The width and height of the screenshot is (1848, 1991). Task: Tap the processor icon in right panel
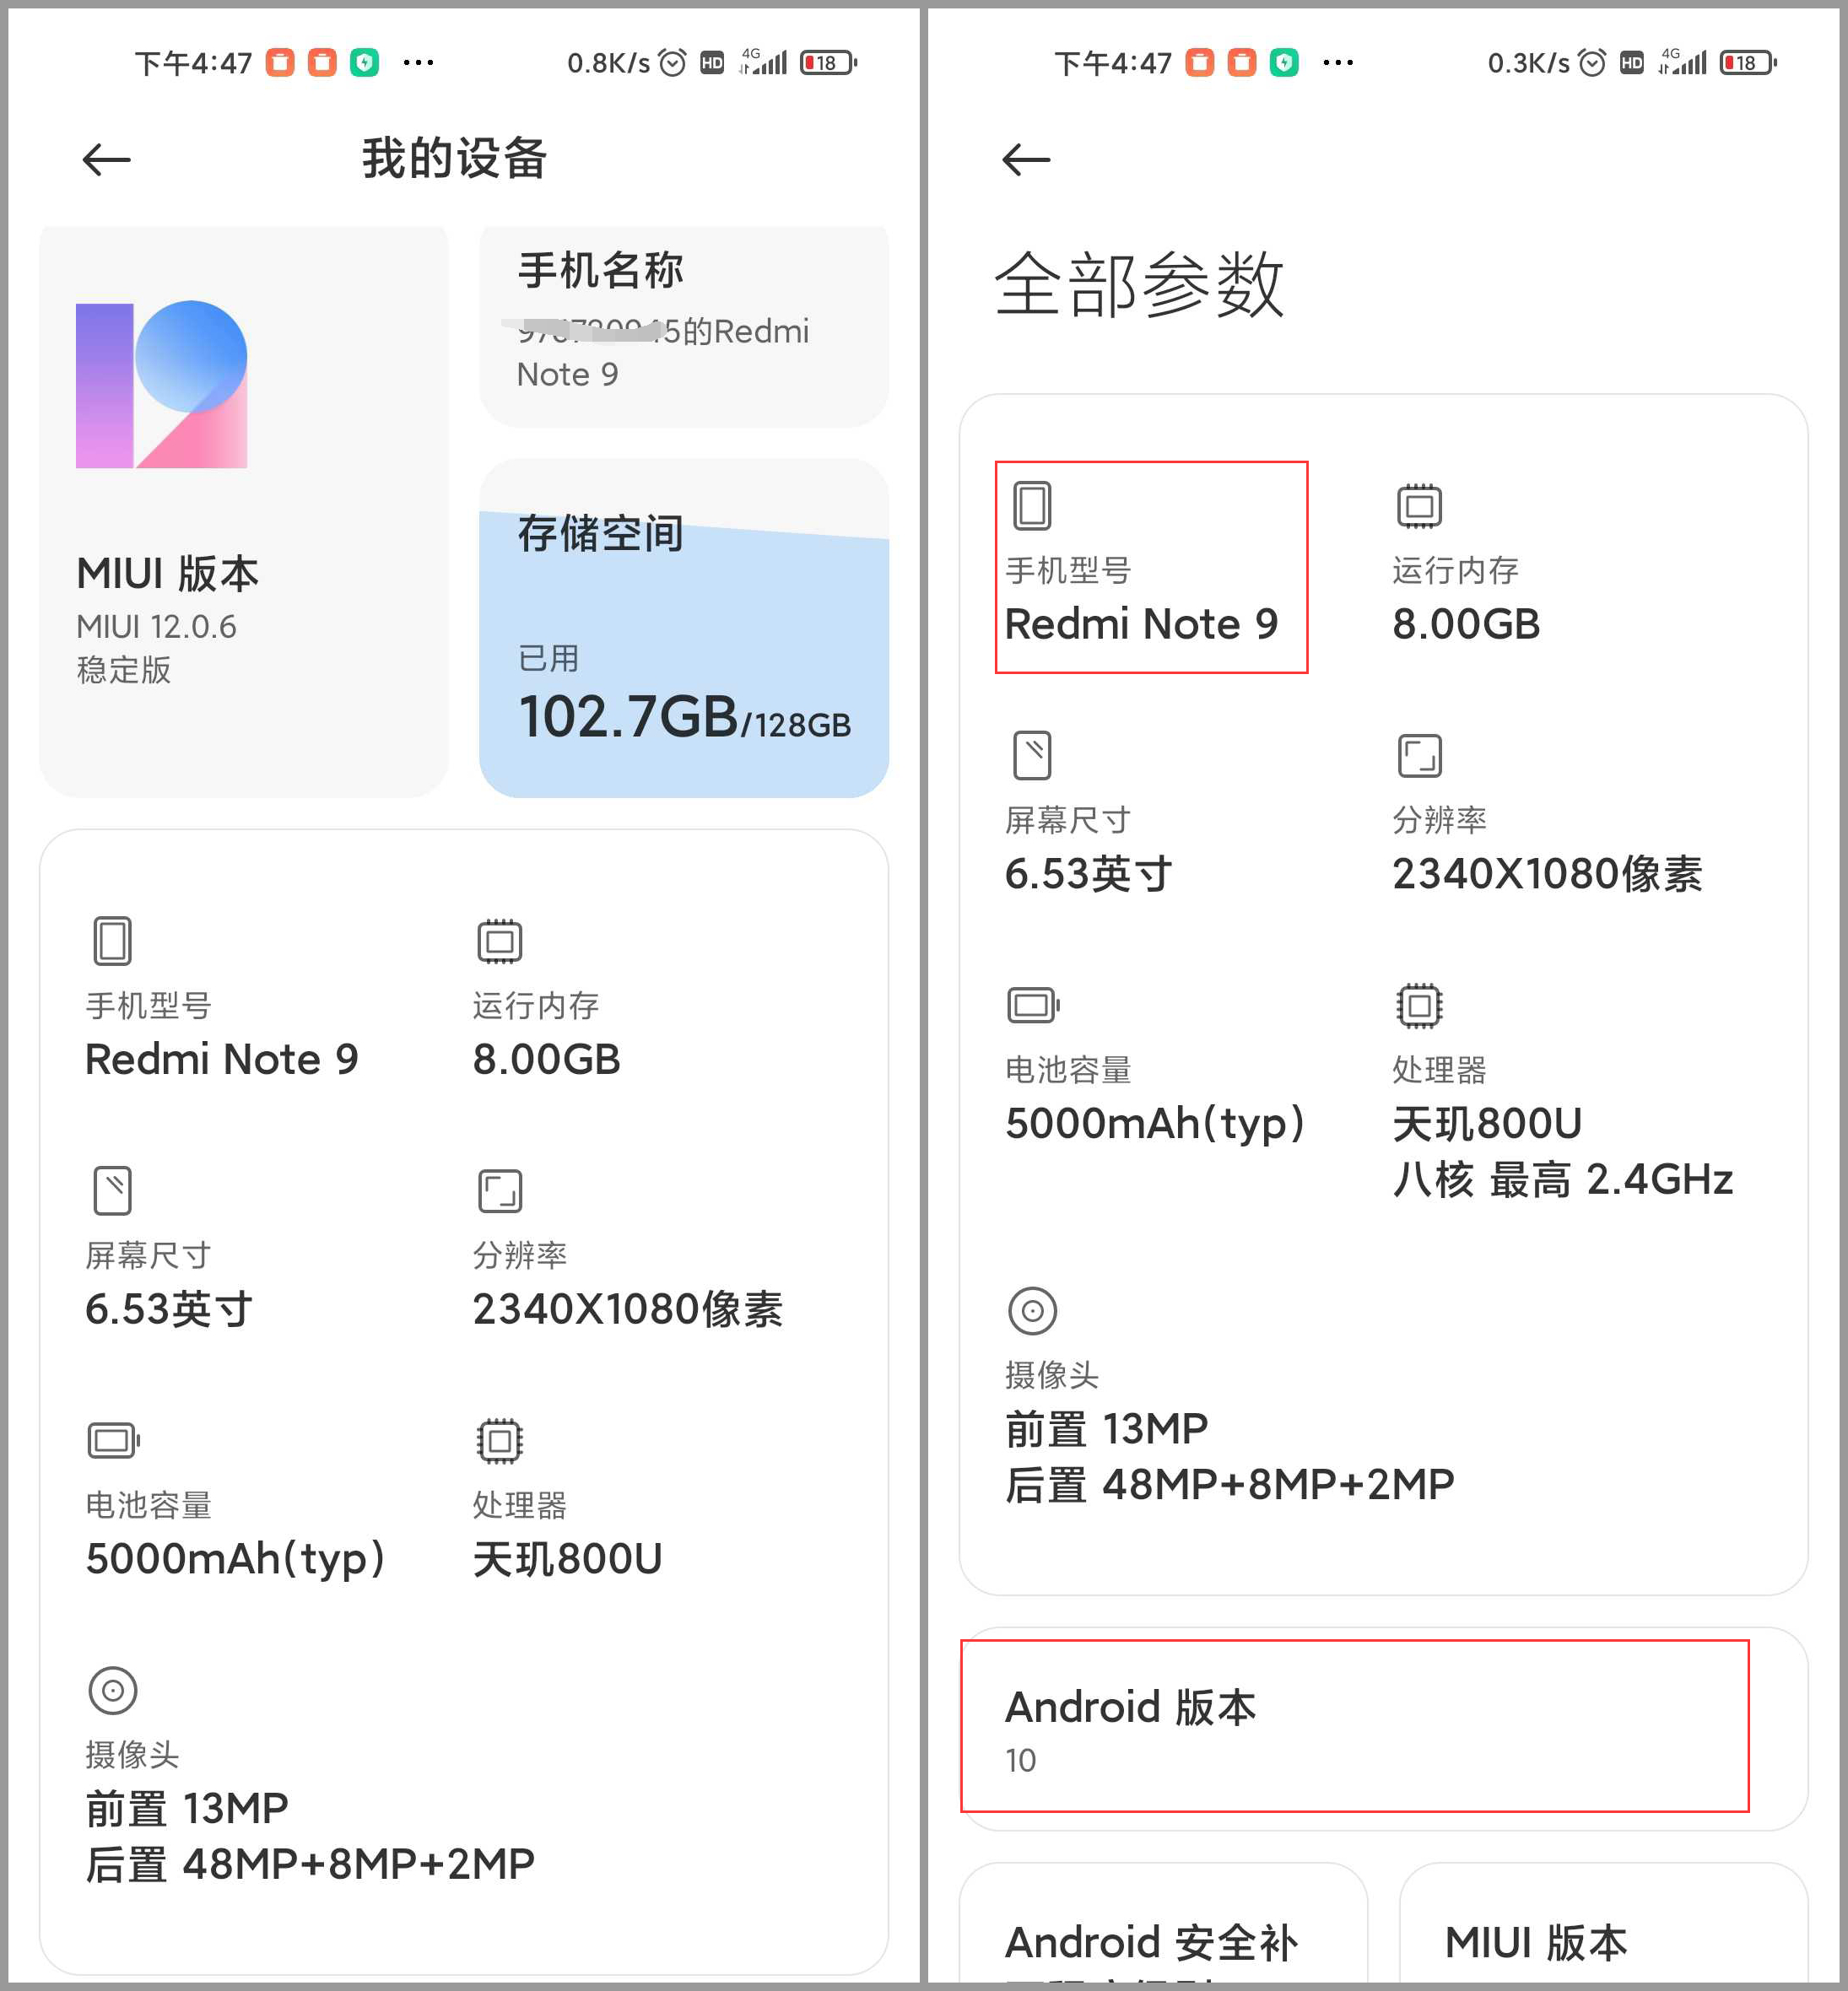[x=1419, y=1005]
